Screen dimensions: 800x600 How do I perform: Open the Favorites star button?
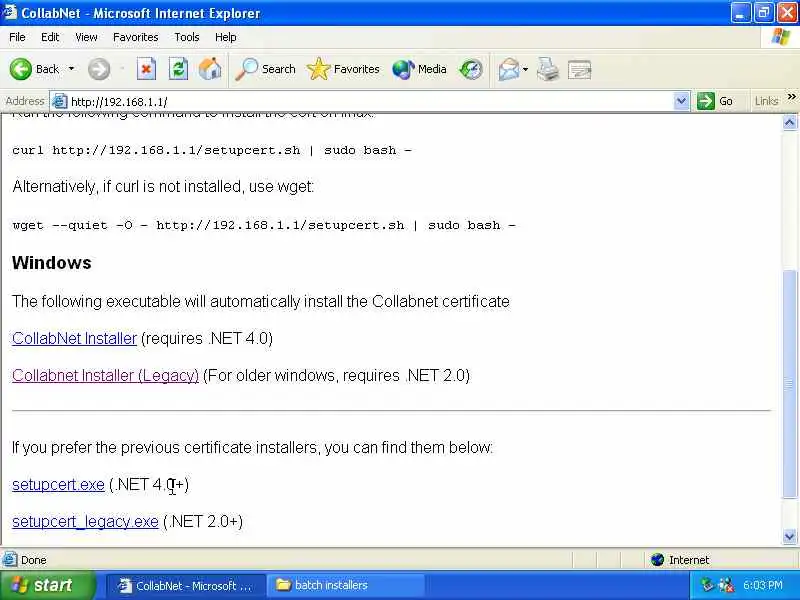point(343,69)
